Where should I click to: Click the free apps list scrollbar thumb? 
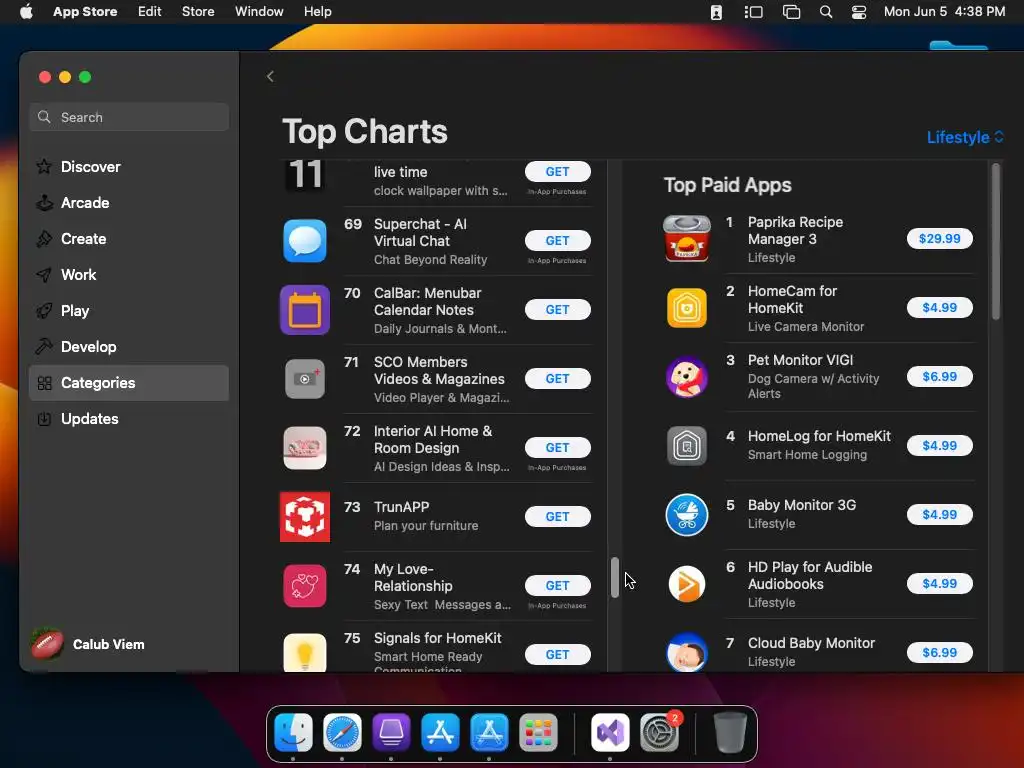pos(615,577)
